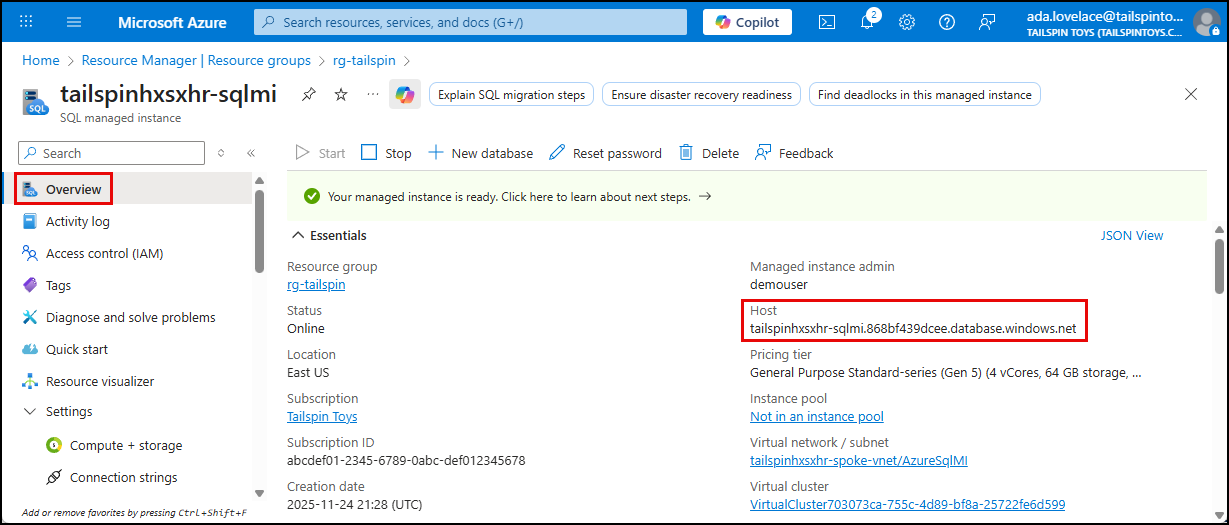Screen dimensions: 1229x525
Task: Pin tailspinhxsxhr-sqlmi to dashboard
Action: [x=309, y=94]
